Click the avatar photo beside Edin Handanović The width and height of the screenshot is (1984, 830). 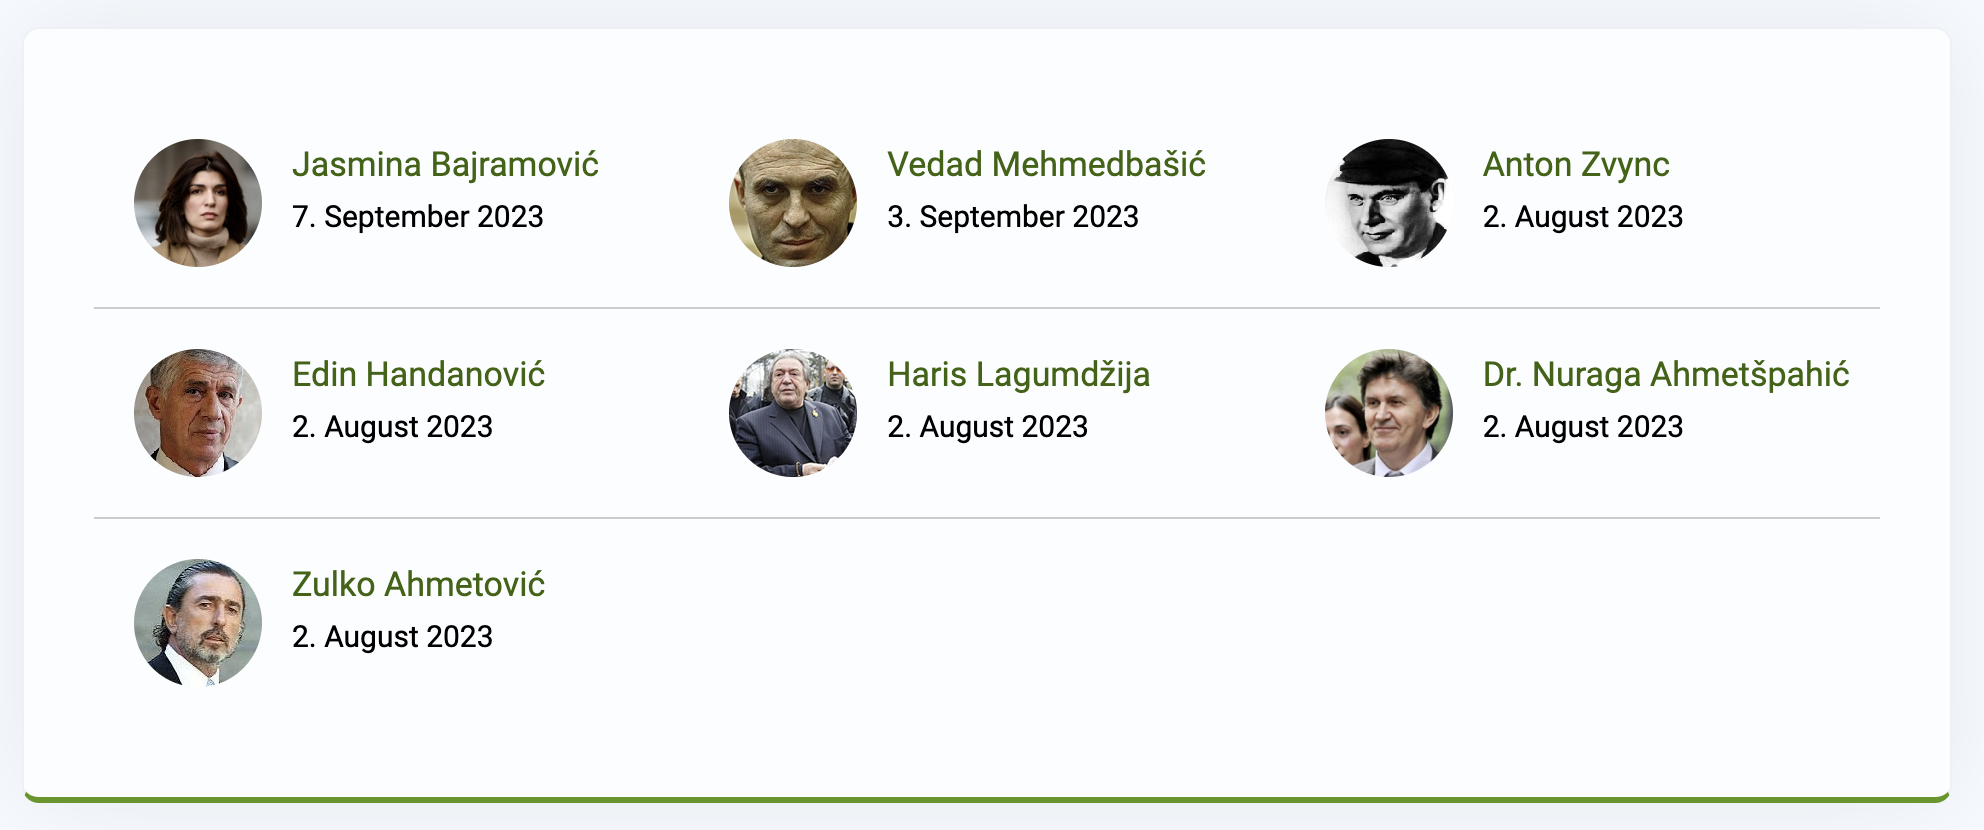[x=198, y=413]
